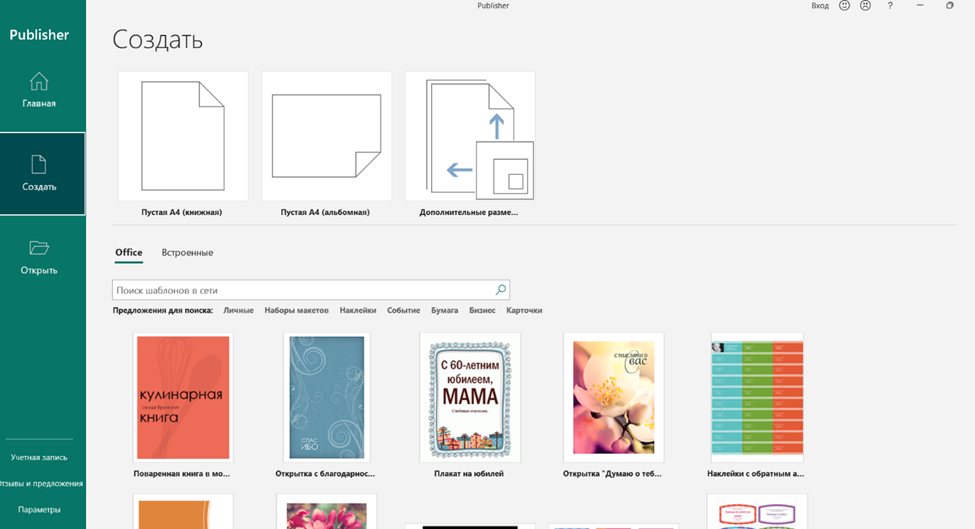Minimize the Publisher window
975x529 pixels.
click(920, 6)
